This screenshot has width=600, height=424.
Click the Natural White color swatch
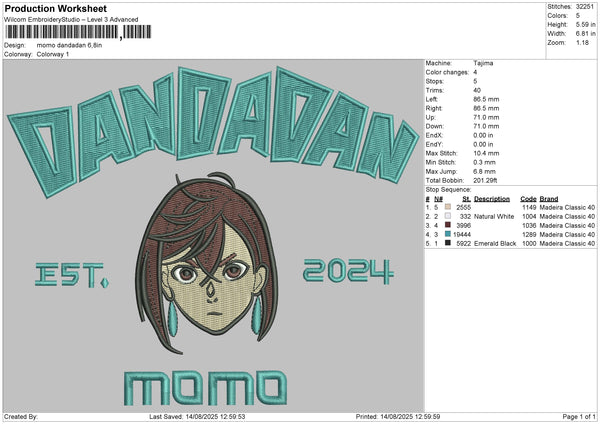tap(448, 216)
